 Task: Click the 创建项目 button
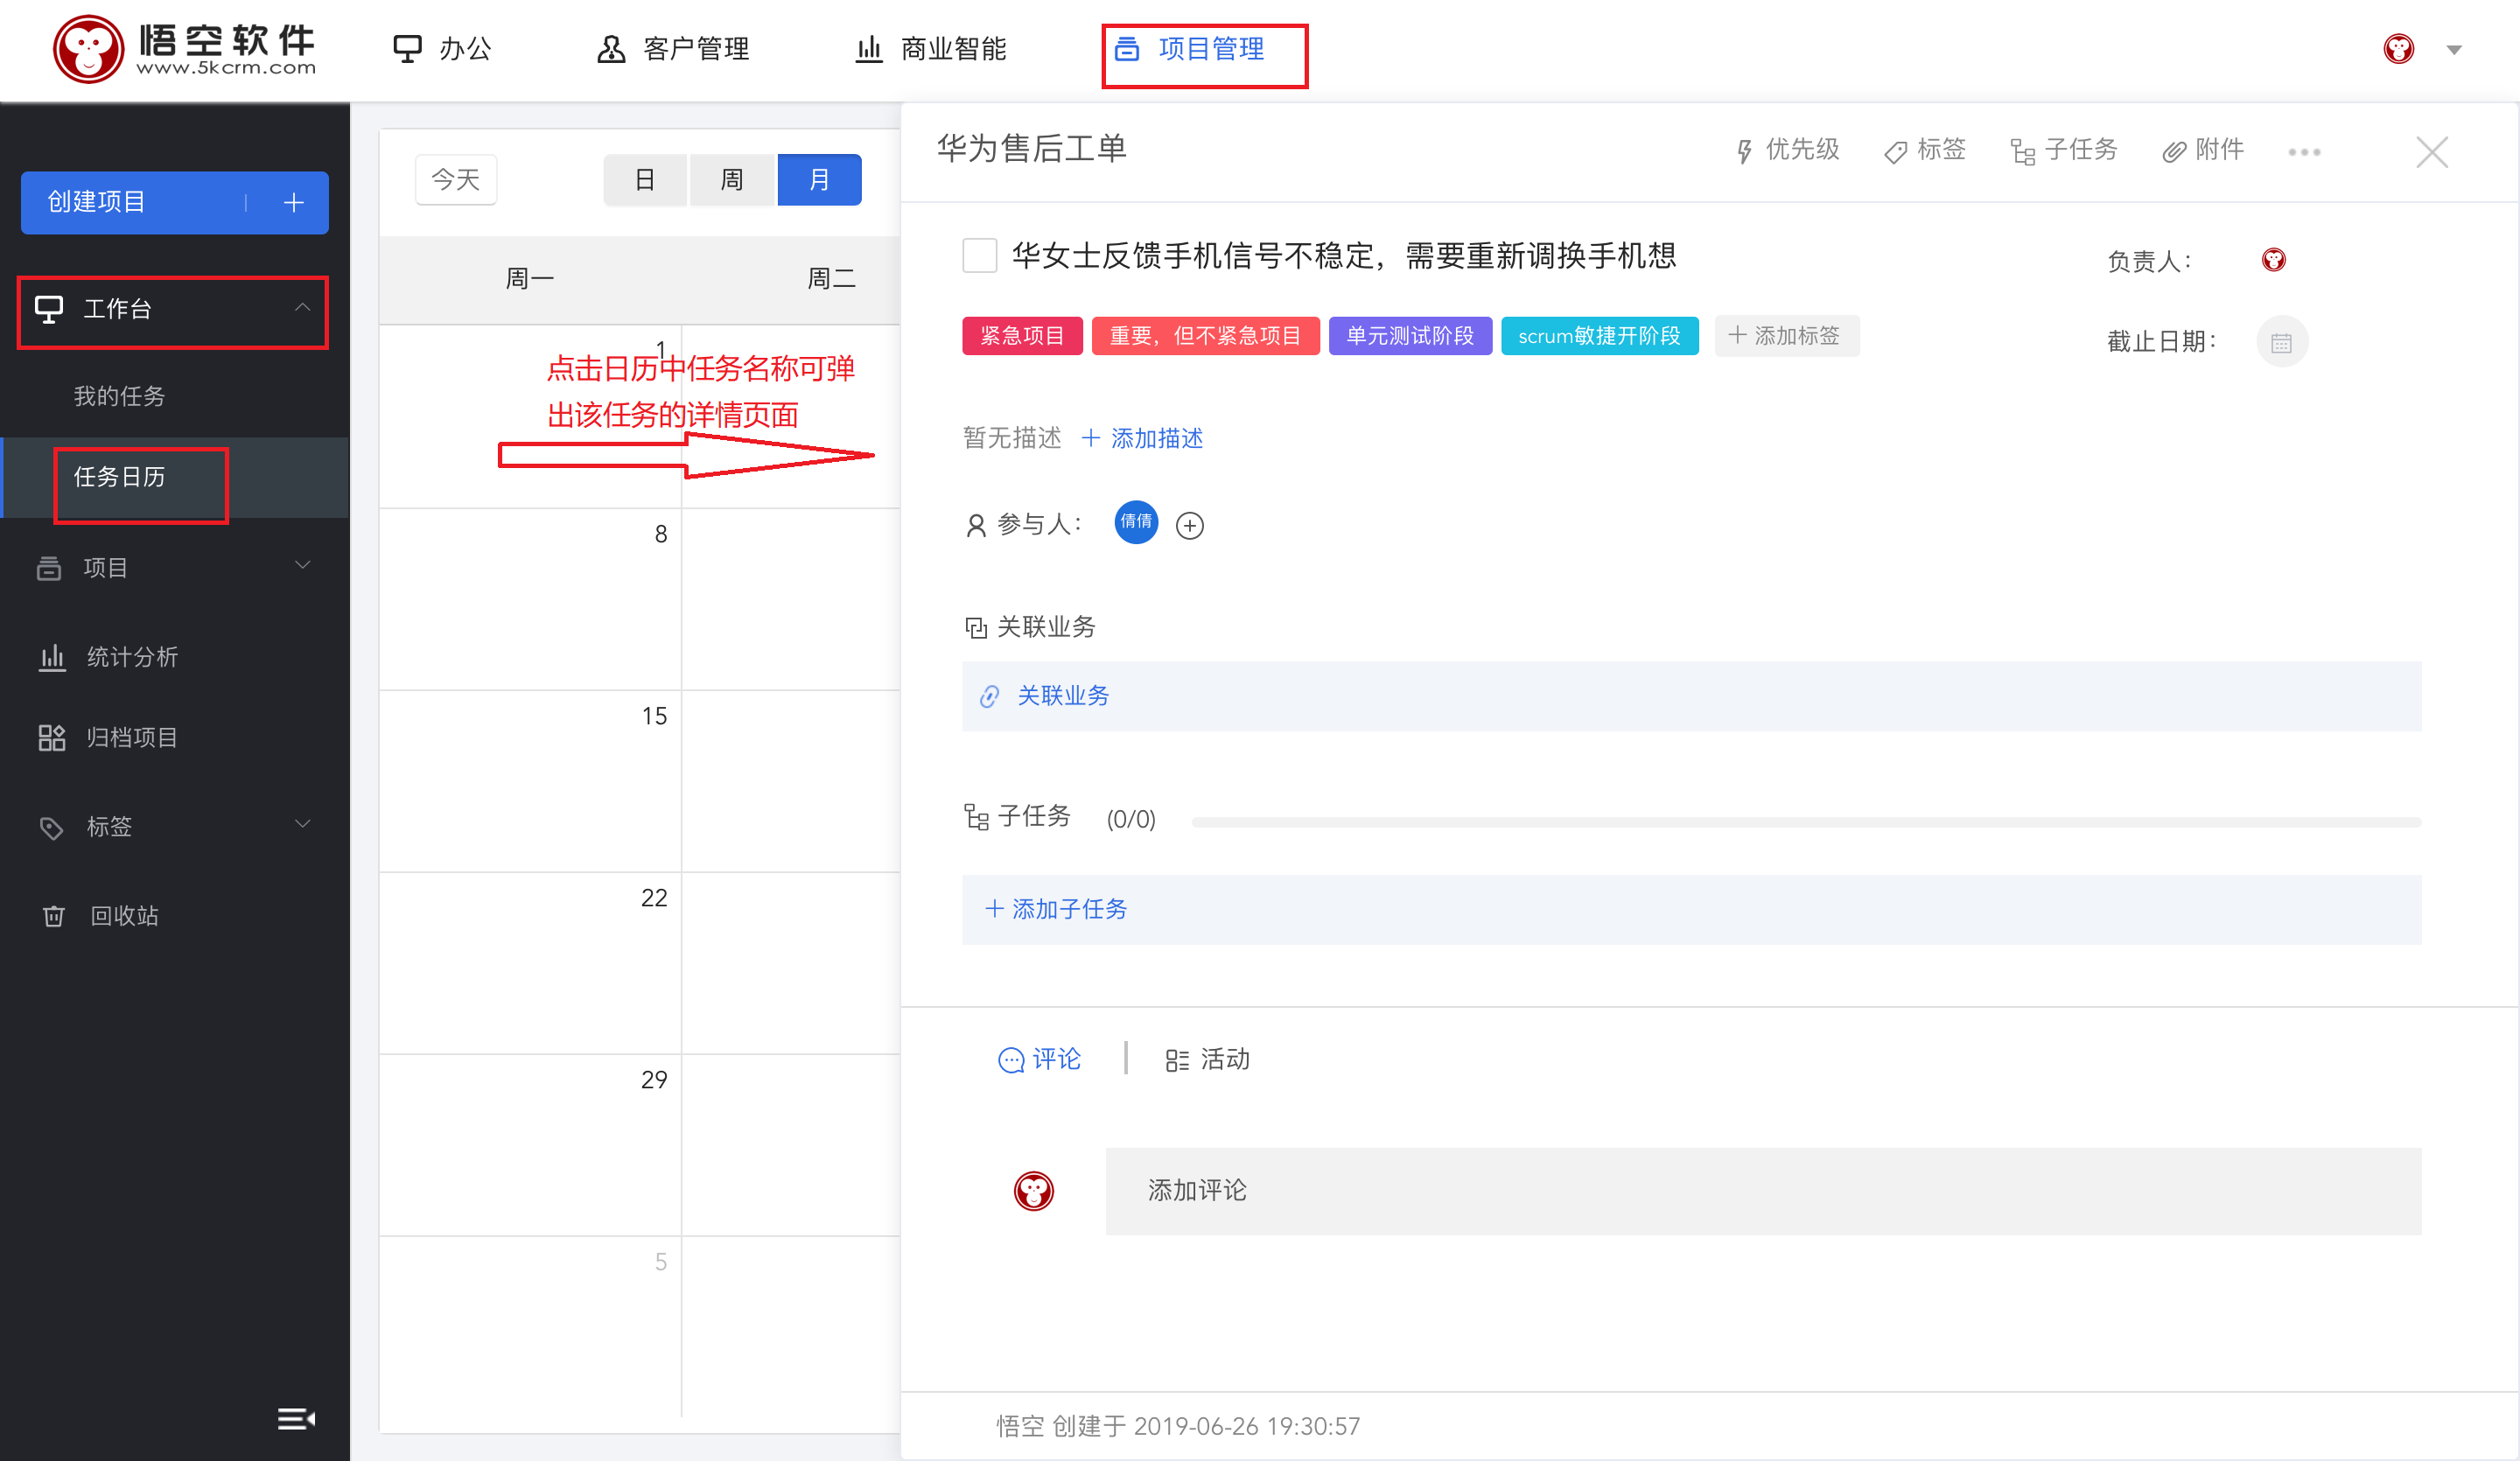coord(175,202)
